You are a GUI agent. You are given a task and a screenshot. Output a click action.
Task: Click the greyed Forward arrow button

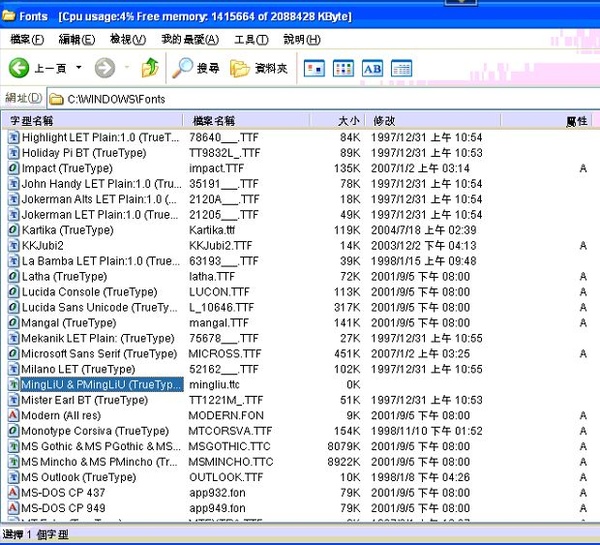tap(105, 68)
